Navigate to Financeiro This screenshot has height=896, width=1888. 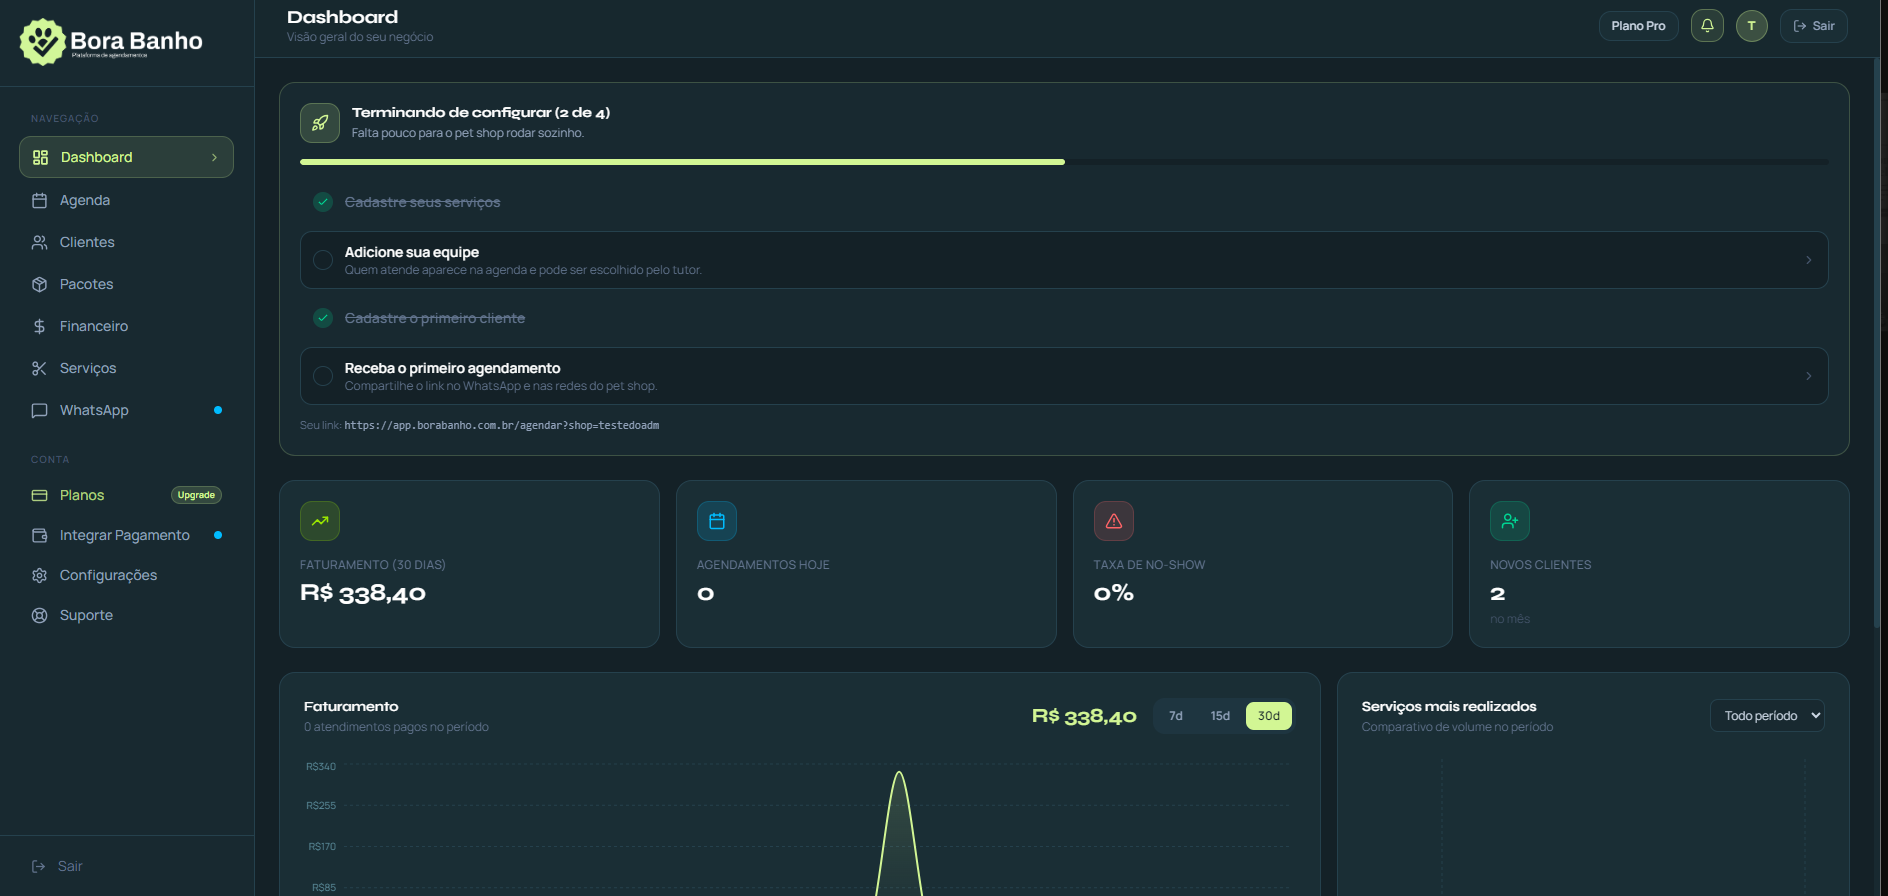pos(126,326)
